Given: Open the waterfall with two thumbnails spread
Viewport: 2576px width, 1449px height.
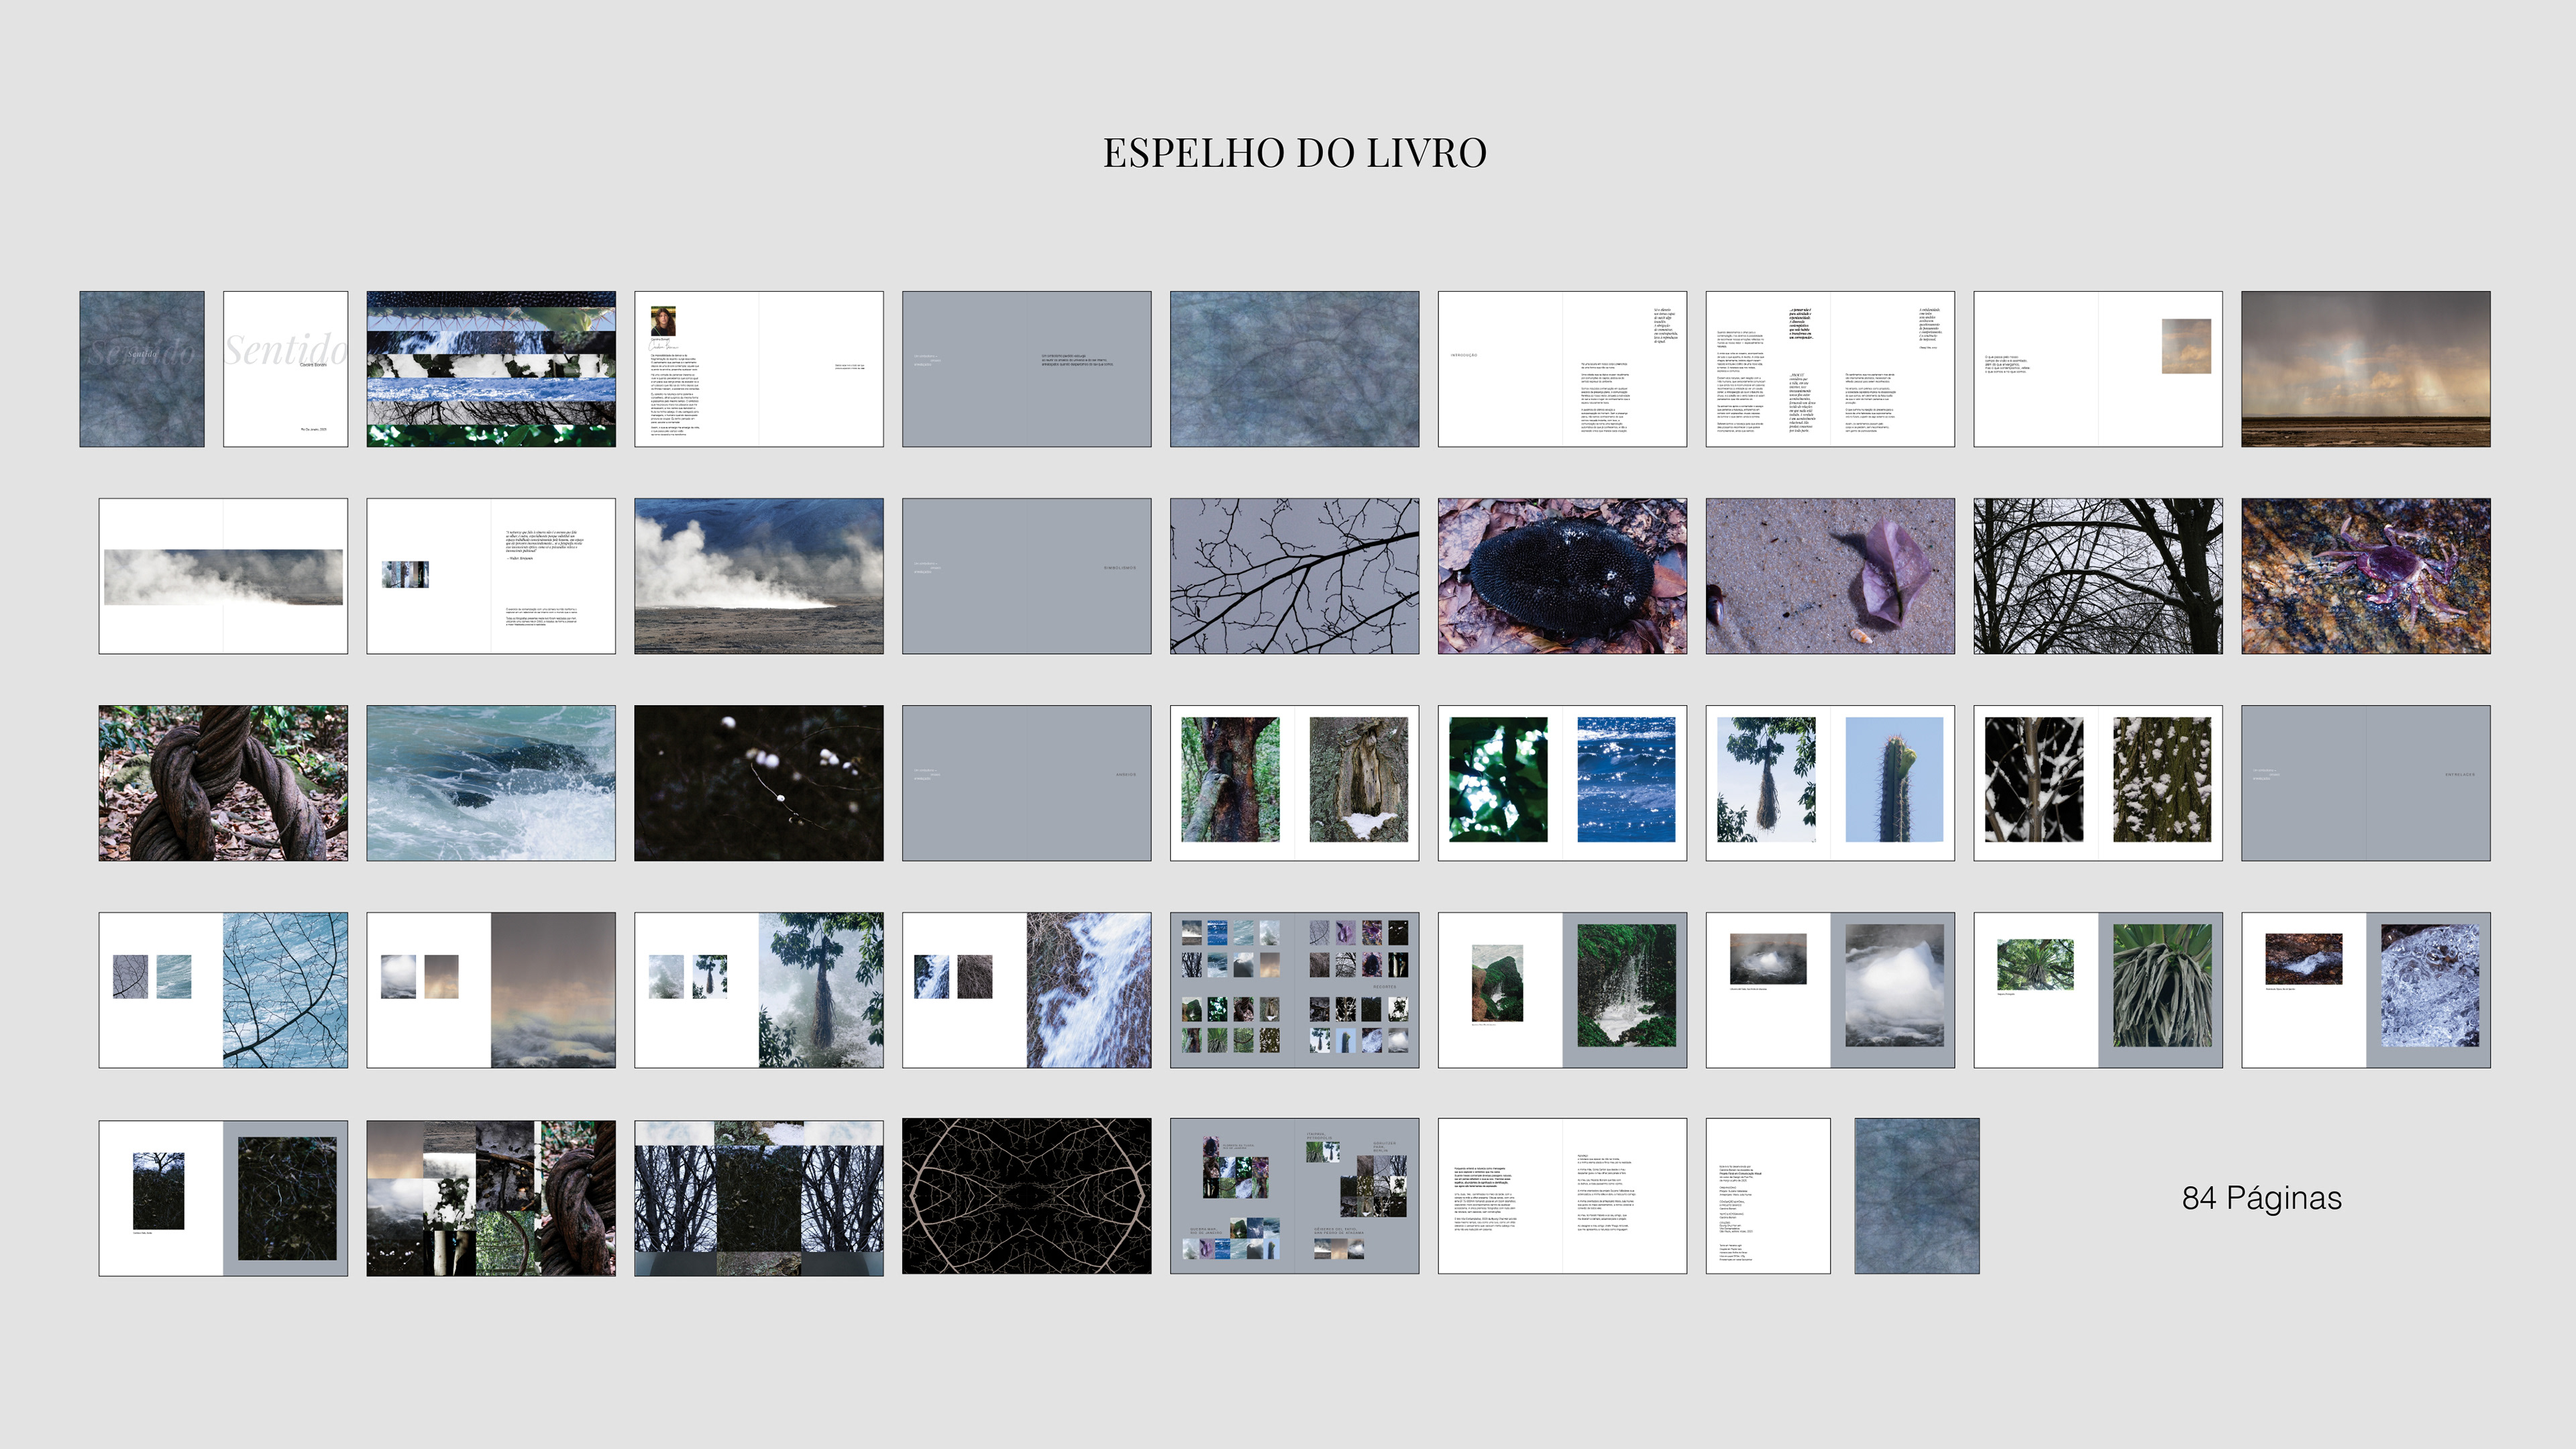Looking at the screenshot, I should (x=1026, y=990).
